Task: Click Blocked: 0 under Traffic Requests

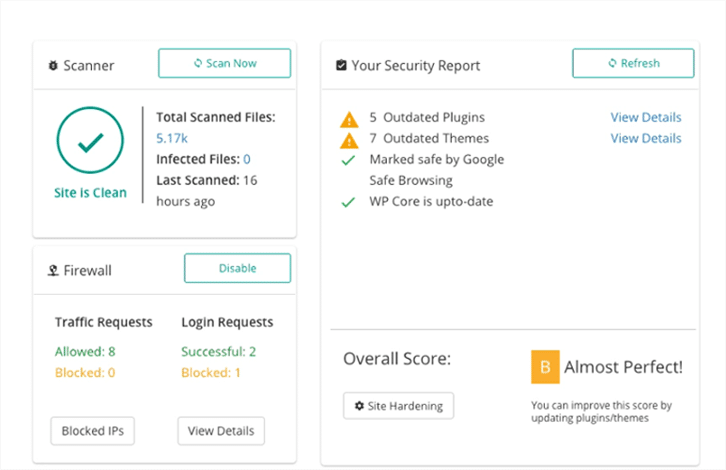Action: [x=85, y=373]
